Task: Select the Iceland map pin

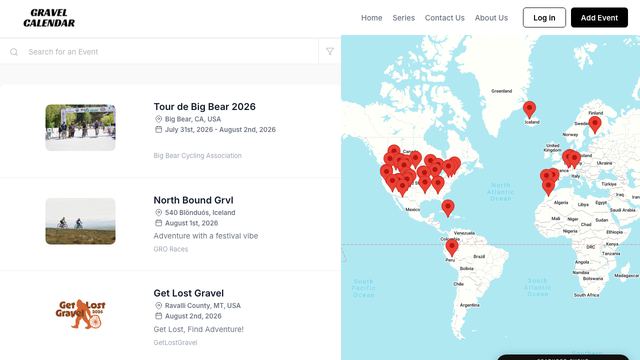Action: (x=529, y=109)
